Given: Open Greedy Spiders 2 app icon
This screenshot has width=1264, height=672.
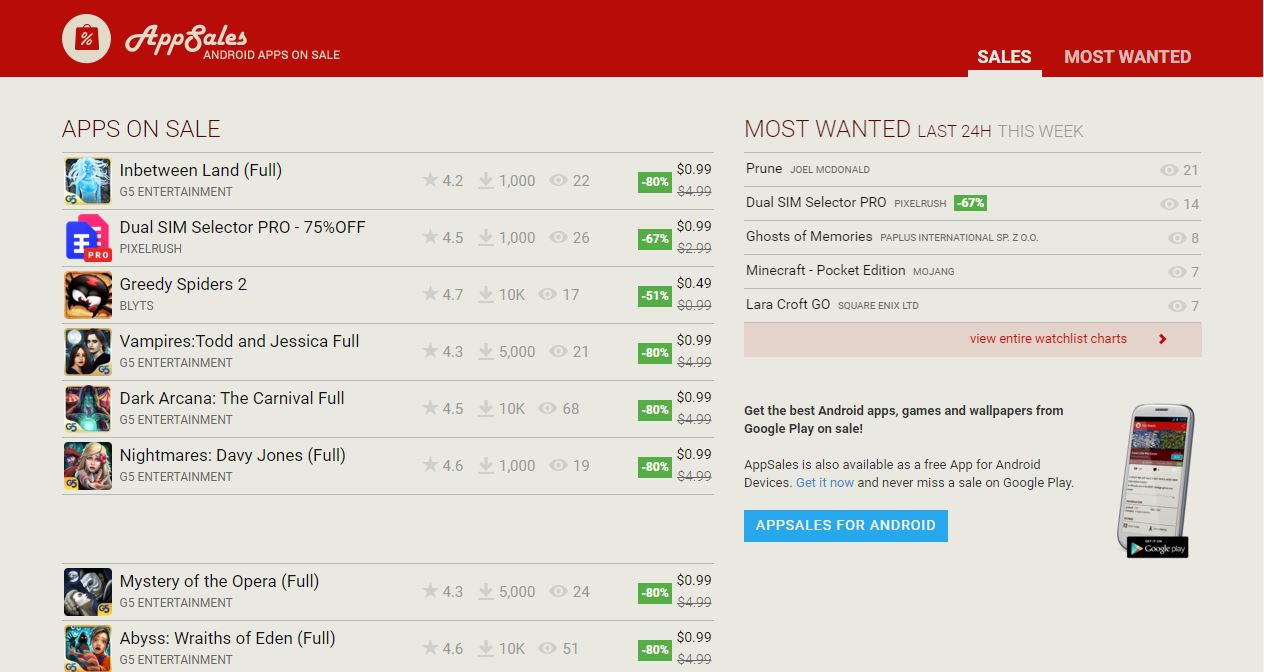Looking at the screenshot, I should pyautogui.click(x=88, y=295).
